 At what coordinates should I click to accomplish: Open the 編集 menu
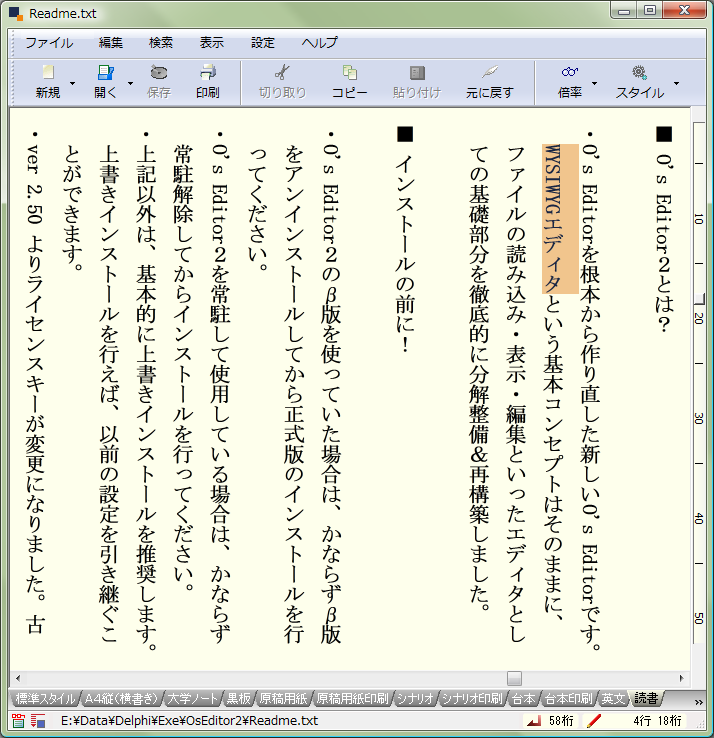pyautogui.click(x=111, y=43)
